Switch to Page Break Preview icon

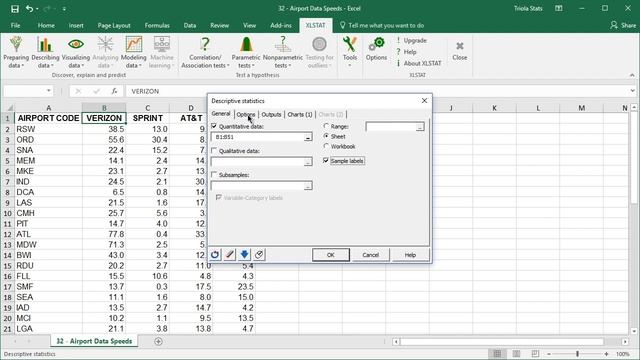point(535,354)
